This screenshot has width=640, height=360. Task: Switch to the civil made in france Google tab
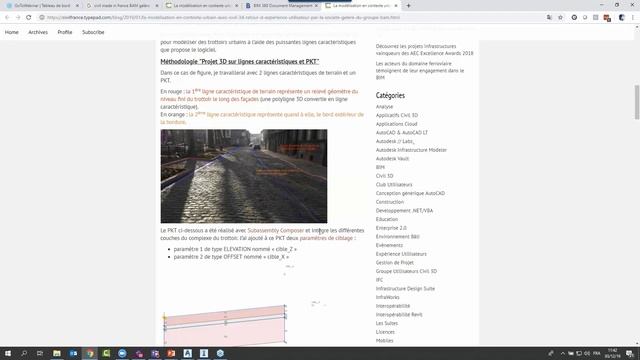coord(122,6)
